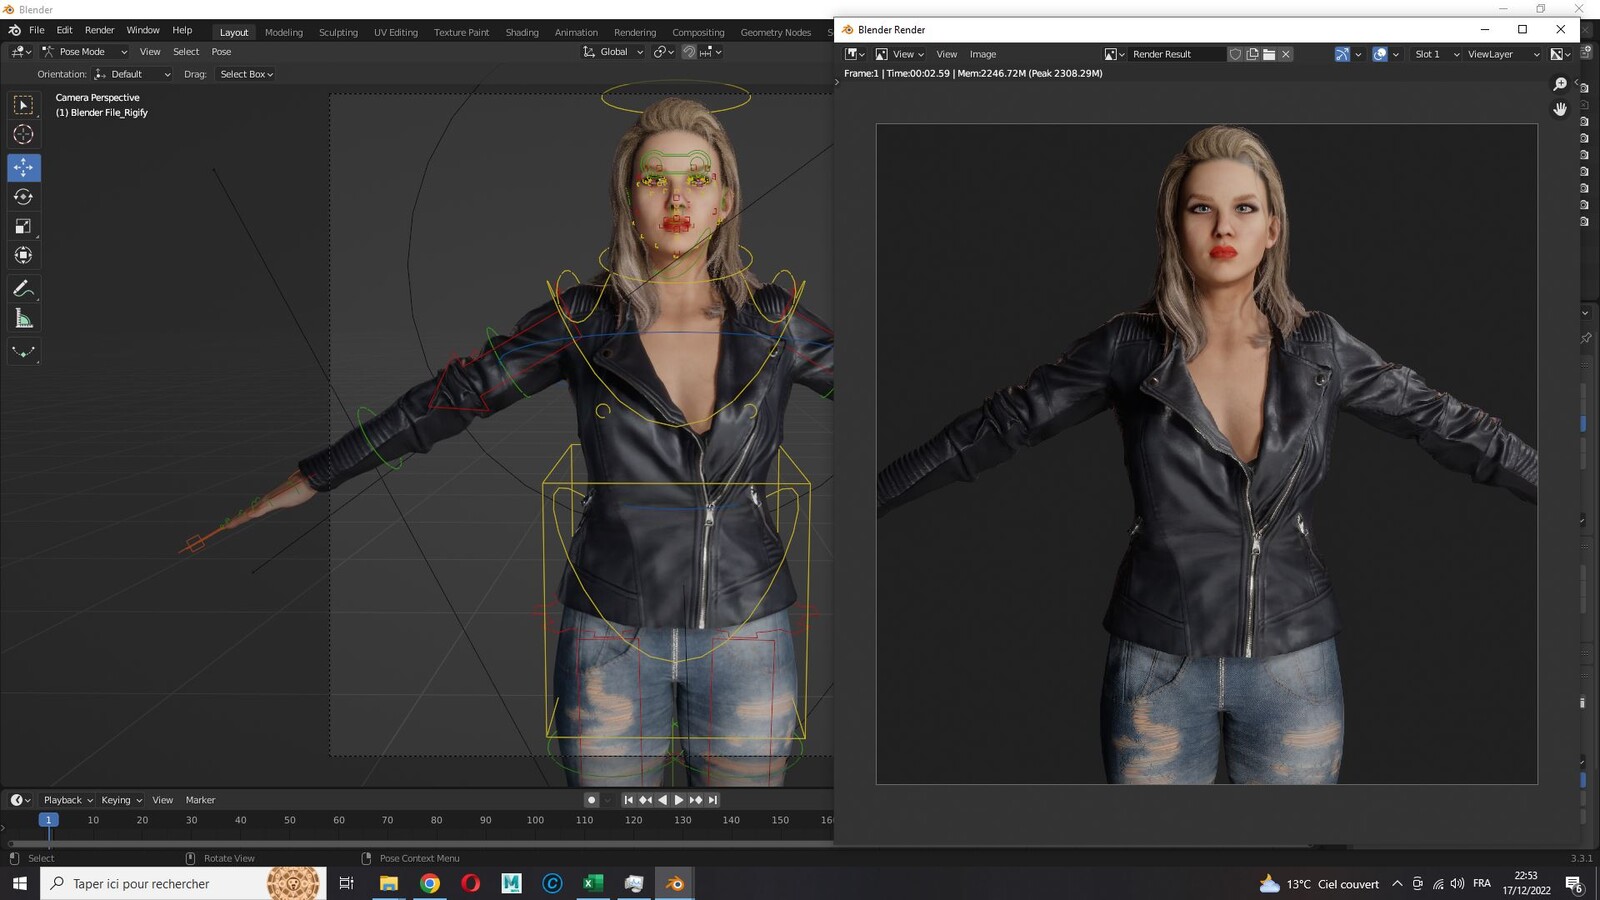The width and height of the screenshot is (1600, 900).
Task: Open Pose Mode dropdown
Action: click(84, 52)
